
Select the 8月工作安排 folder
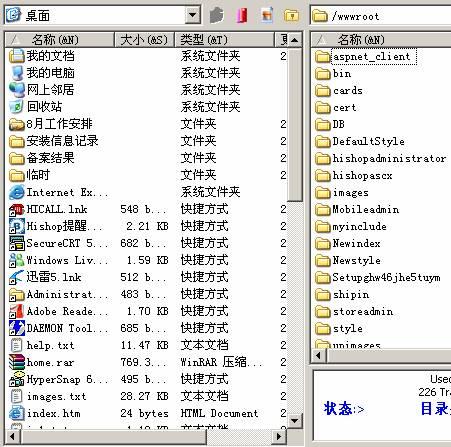pyautogui.click(x=51, y=124)
